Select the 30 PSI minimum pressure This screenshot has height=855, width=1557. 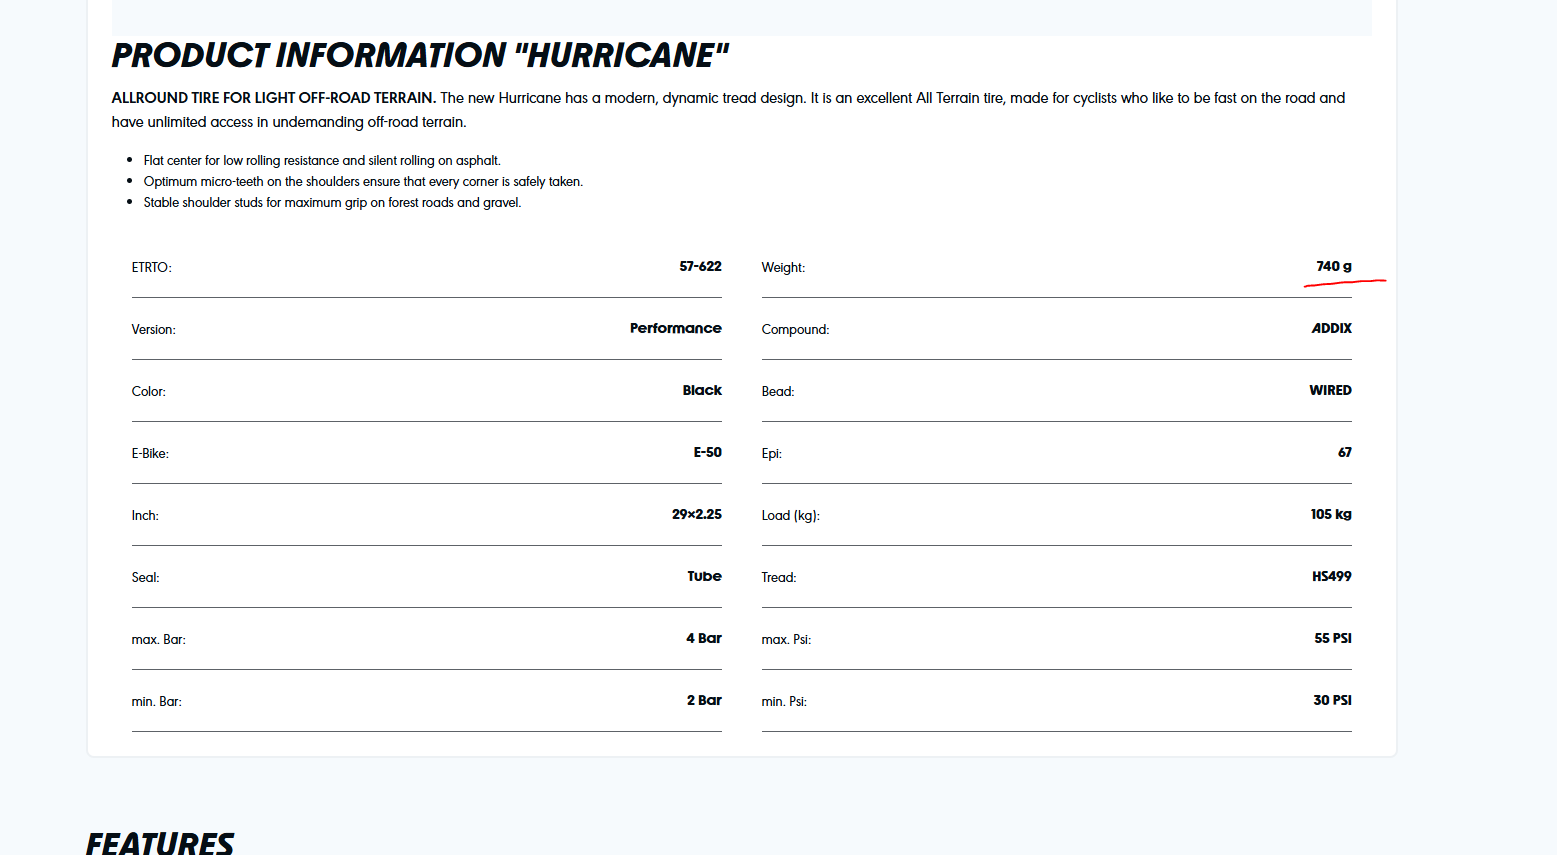click(x=1332, y=700)
